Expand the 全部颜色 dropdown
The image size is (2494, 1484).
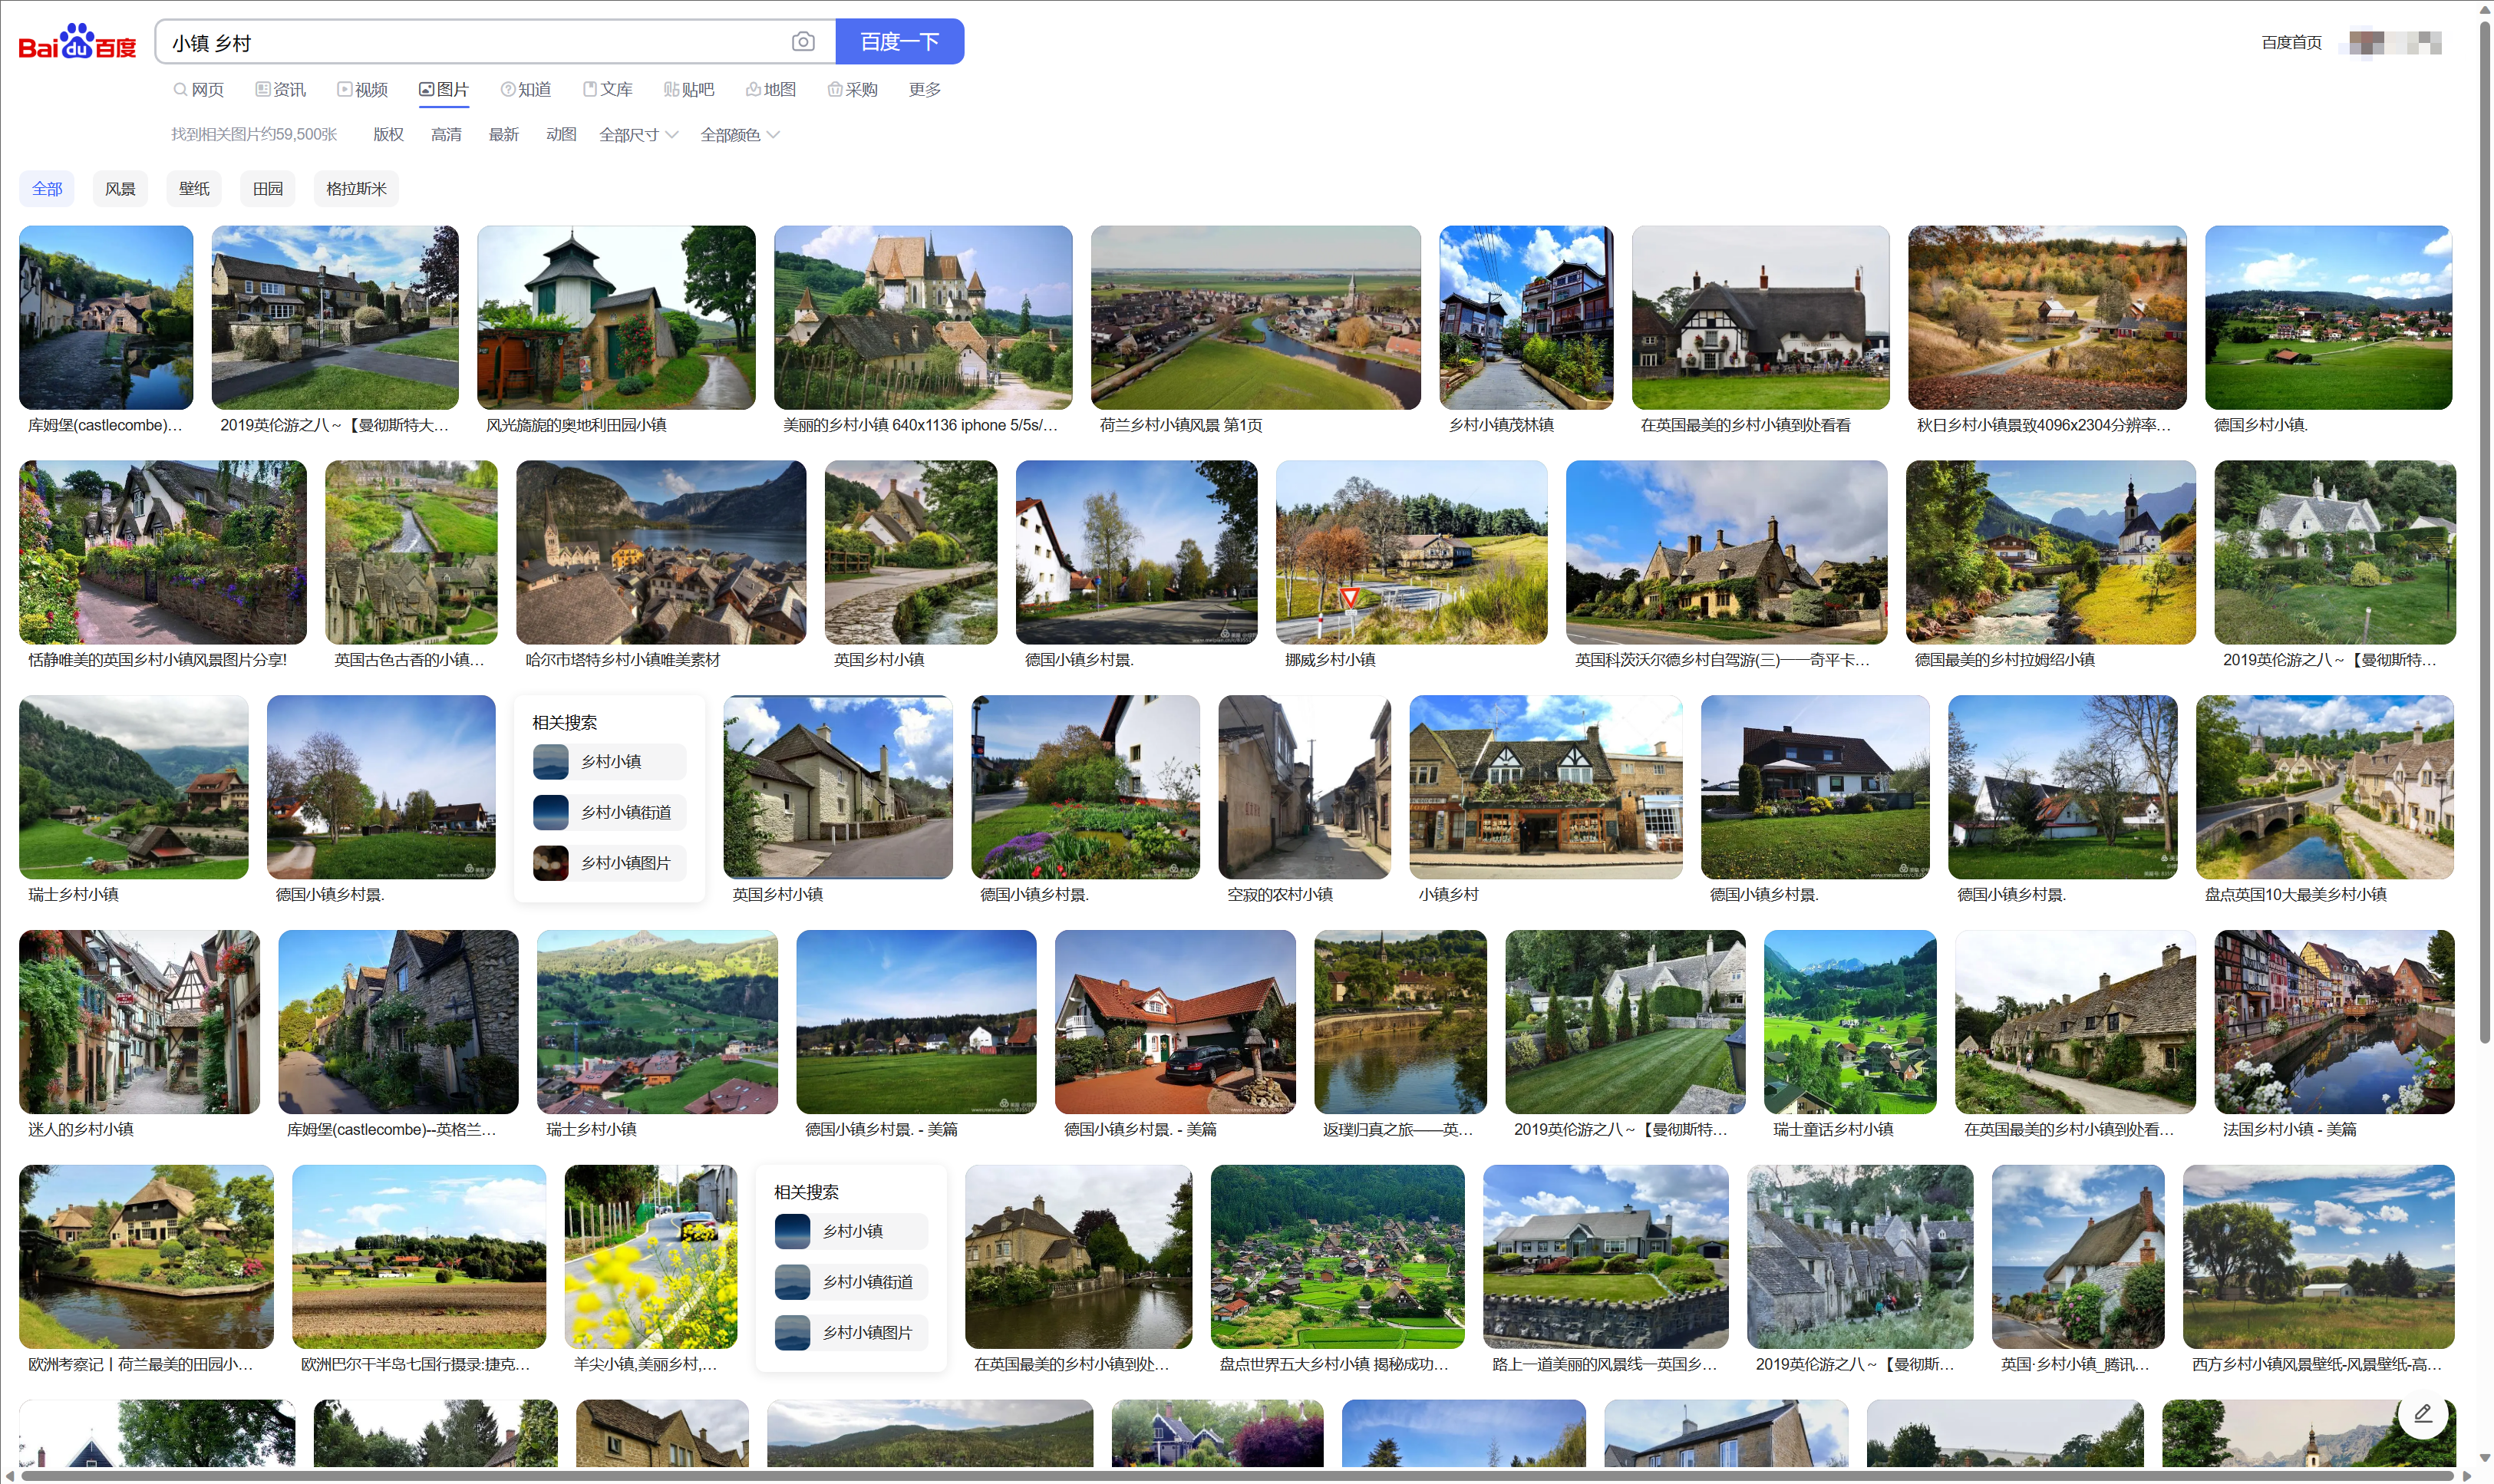coord(739,135)
